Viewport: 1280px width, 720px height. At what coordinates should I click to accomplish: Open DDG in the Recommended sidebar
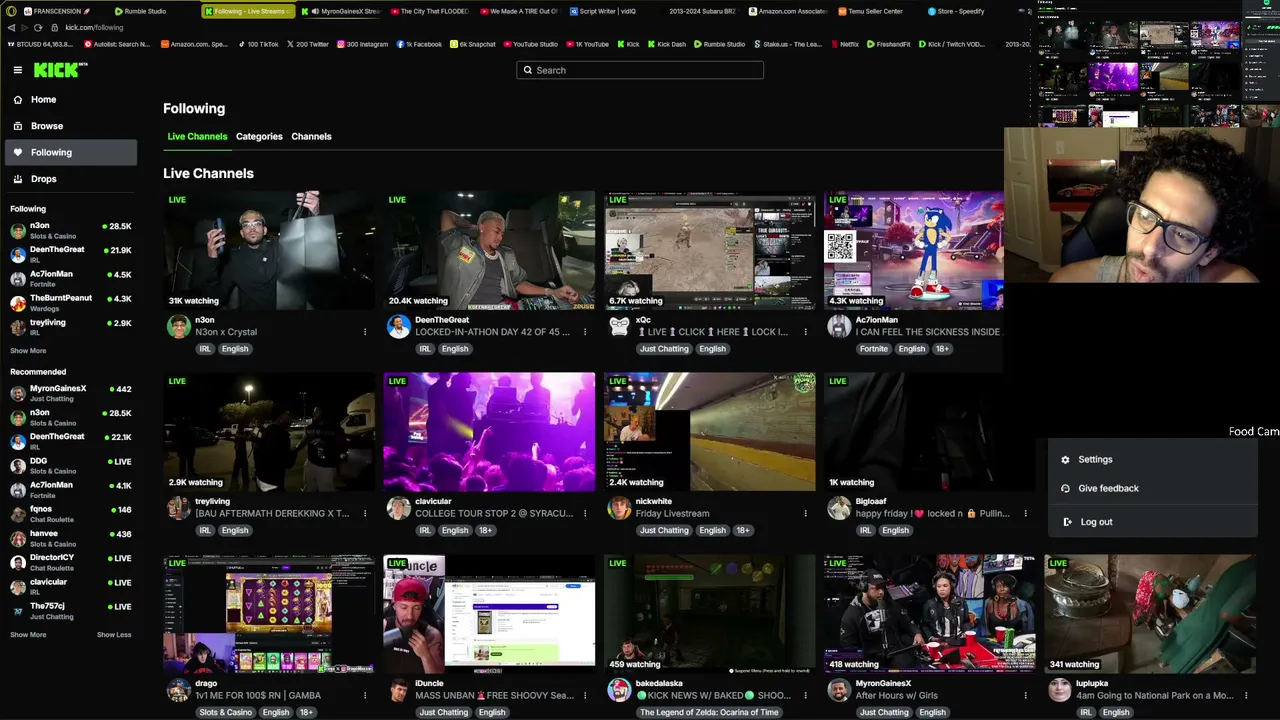pyautogui.click(x=71, y=466)
